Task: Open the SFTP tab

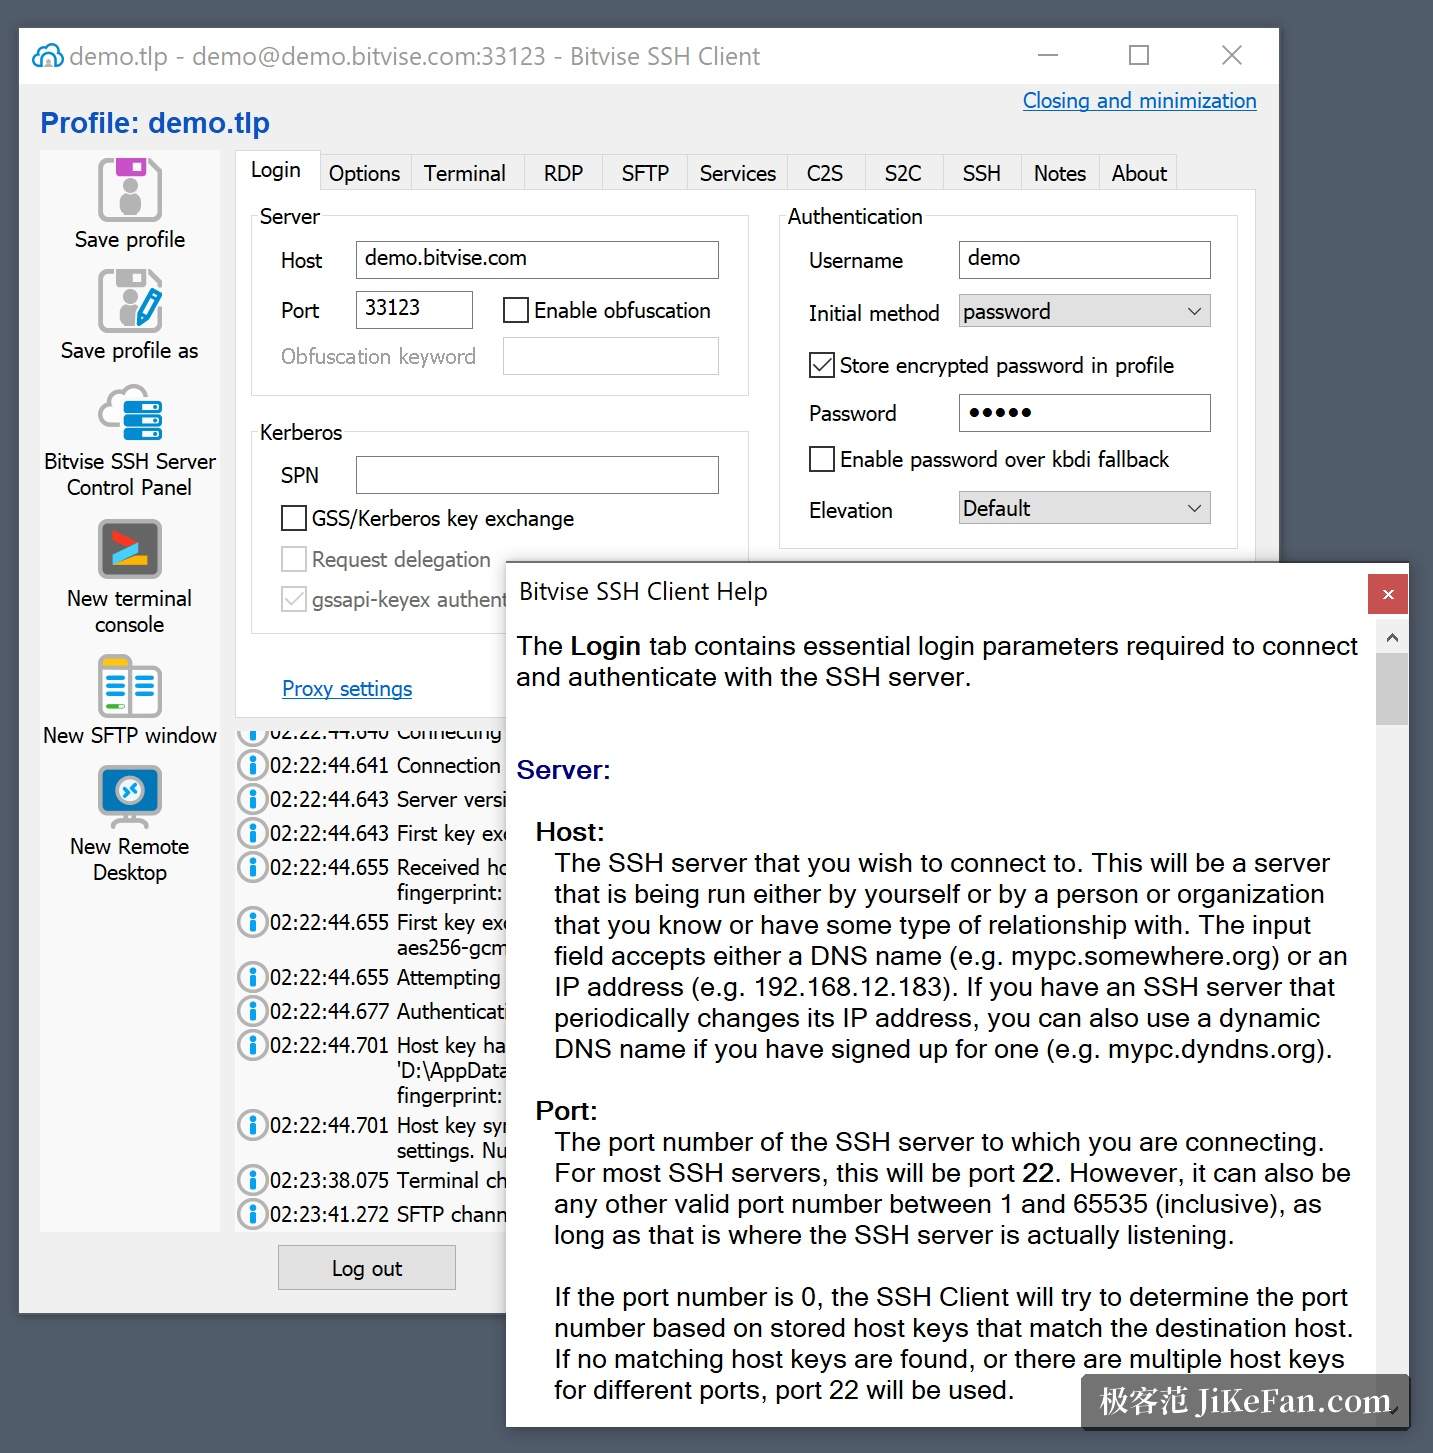Action: pyautogui.click(x=645, y=173)
